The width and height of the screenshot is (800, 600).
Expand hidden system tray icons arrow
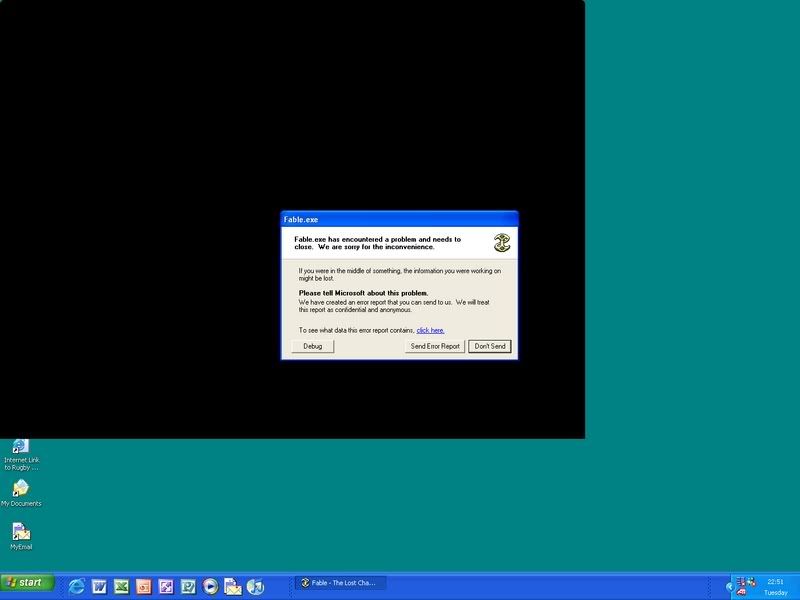pyautogui.click(x=730, y=587)
